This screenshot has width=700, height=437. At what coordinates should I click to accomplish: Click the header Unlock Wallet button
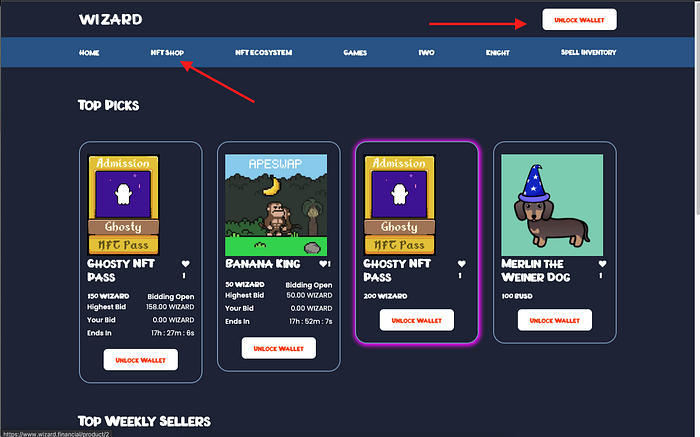coord(579,20)
